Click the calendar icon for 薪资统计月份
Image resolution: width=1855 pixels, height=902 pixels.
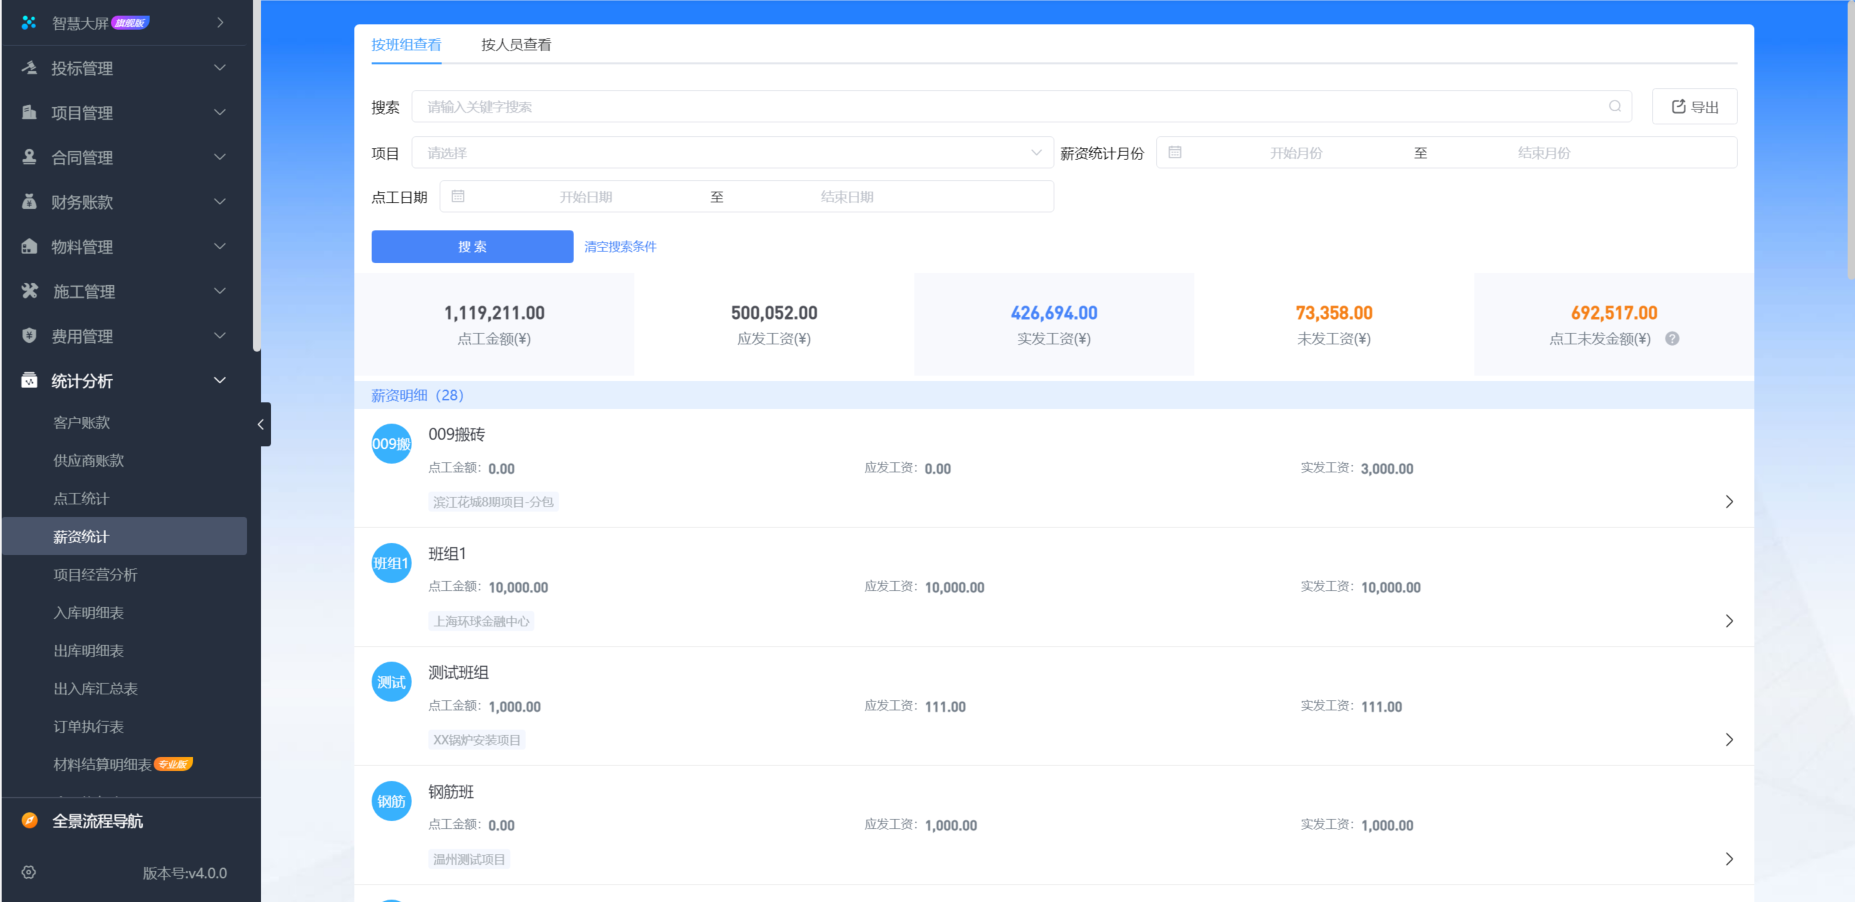coord(1175,152)
